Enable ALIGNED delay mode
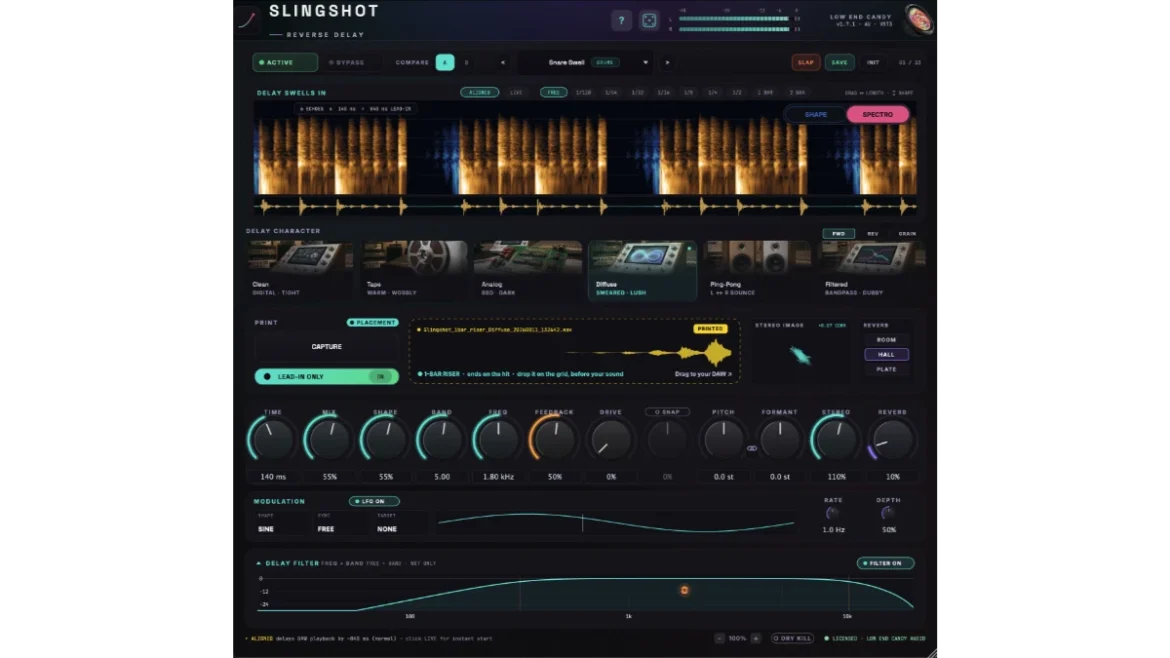This screenshot has height=658, width=1170. [480, 93]
